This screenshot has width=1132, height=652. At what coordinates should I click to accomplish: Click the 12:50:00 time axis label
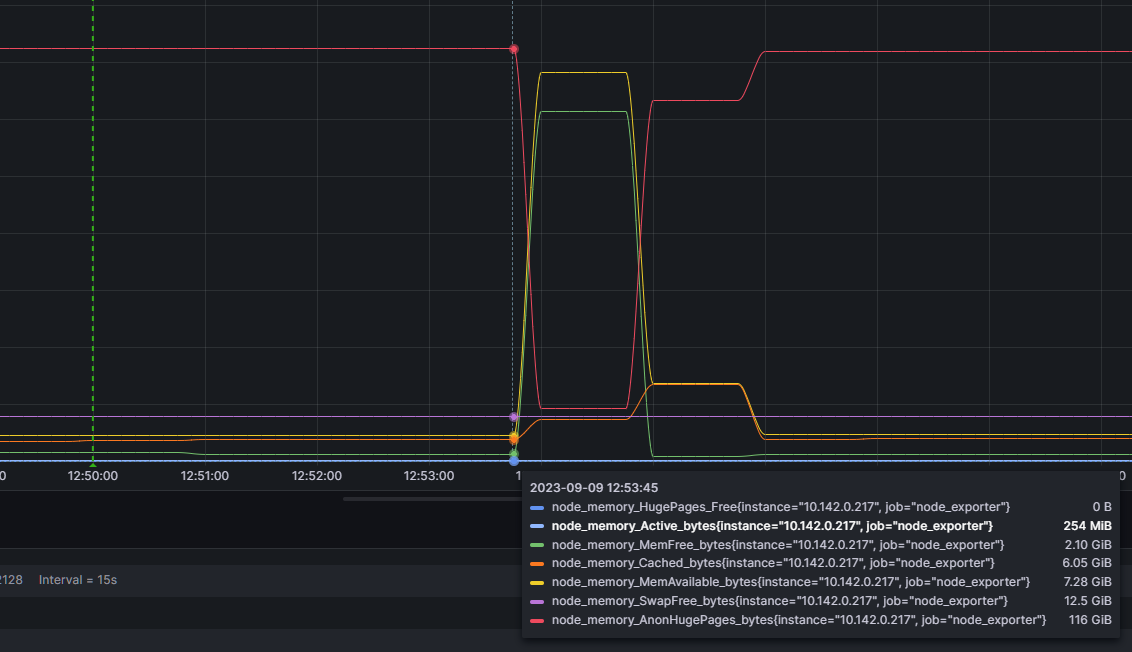92,476
